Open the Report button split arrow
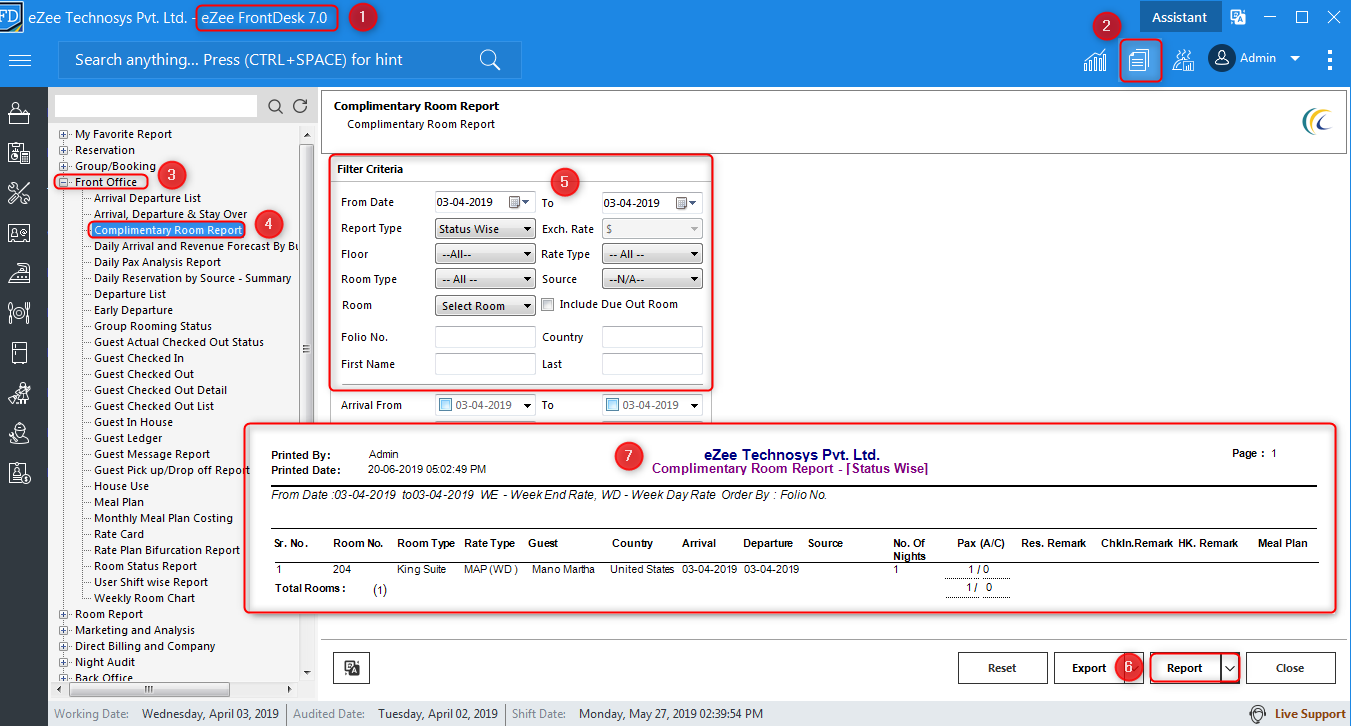The width and height of the screenshot is (1351, 726). [1230, 668]
